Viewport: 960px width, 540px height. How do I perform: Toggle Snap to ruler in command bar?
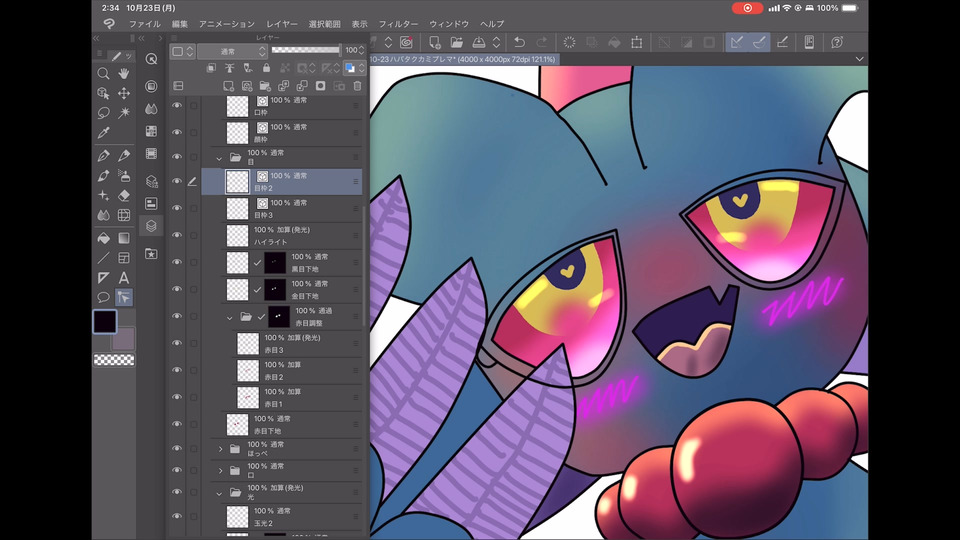tap(737, 42)
